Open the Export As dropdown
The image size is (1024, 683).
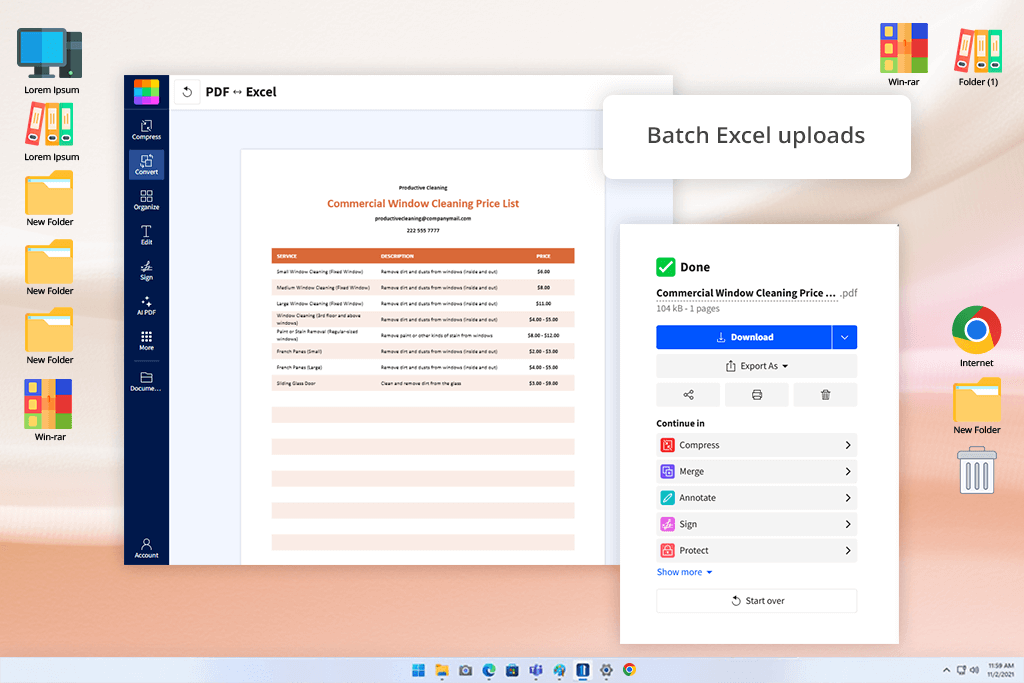coord(757,366)
